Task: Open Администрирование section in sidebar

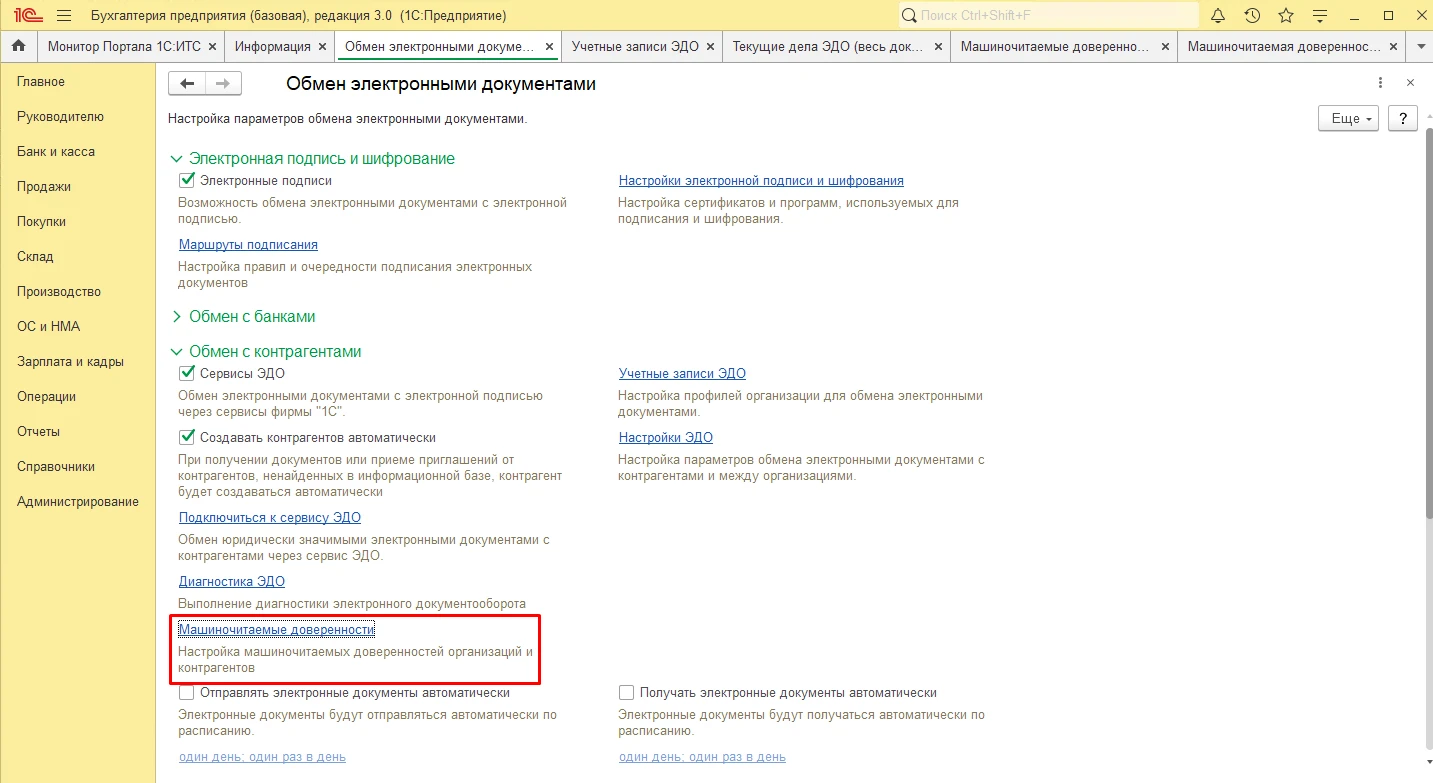Action: click(x=78, y=502)
